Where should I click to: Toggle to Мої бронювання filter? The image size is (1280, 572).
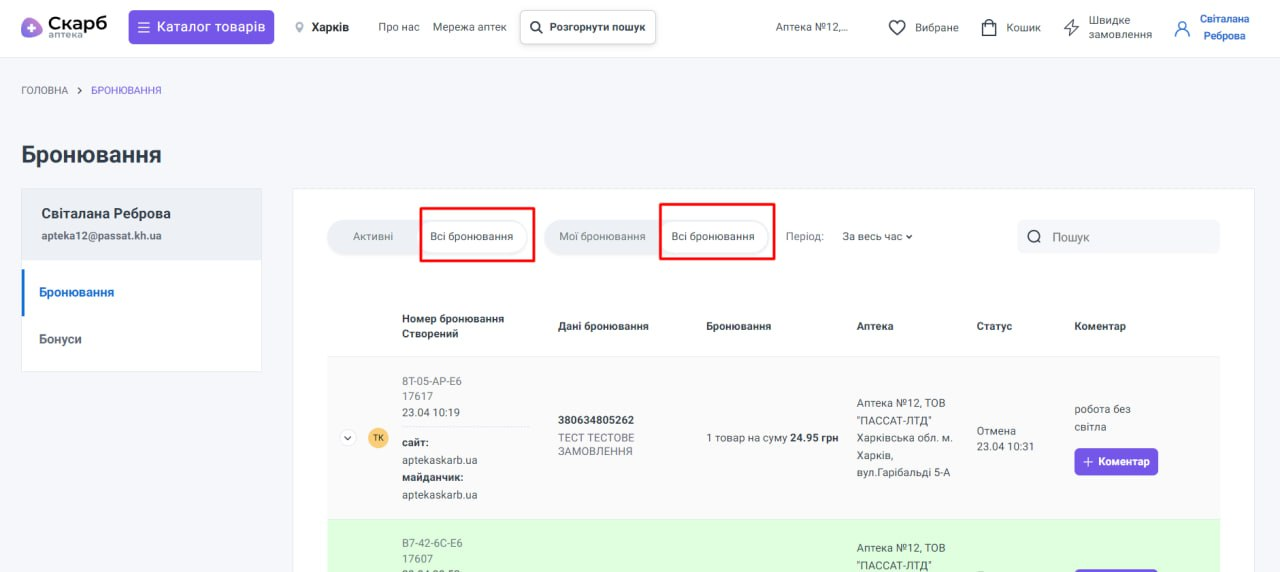[602, 237]
